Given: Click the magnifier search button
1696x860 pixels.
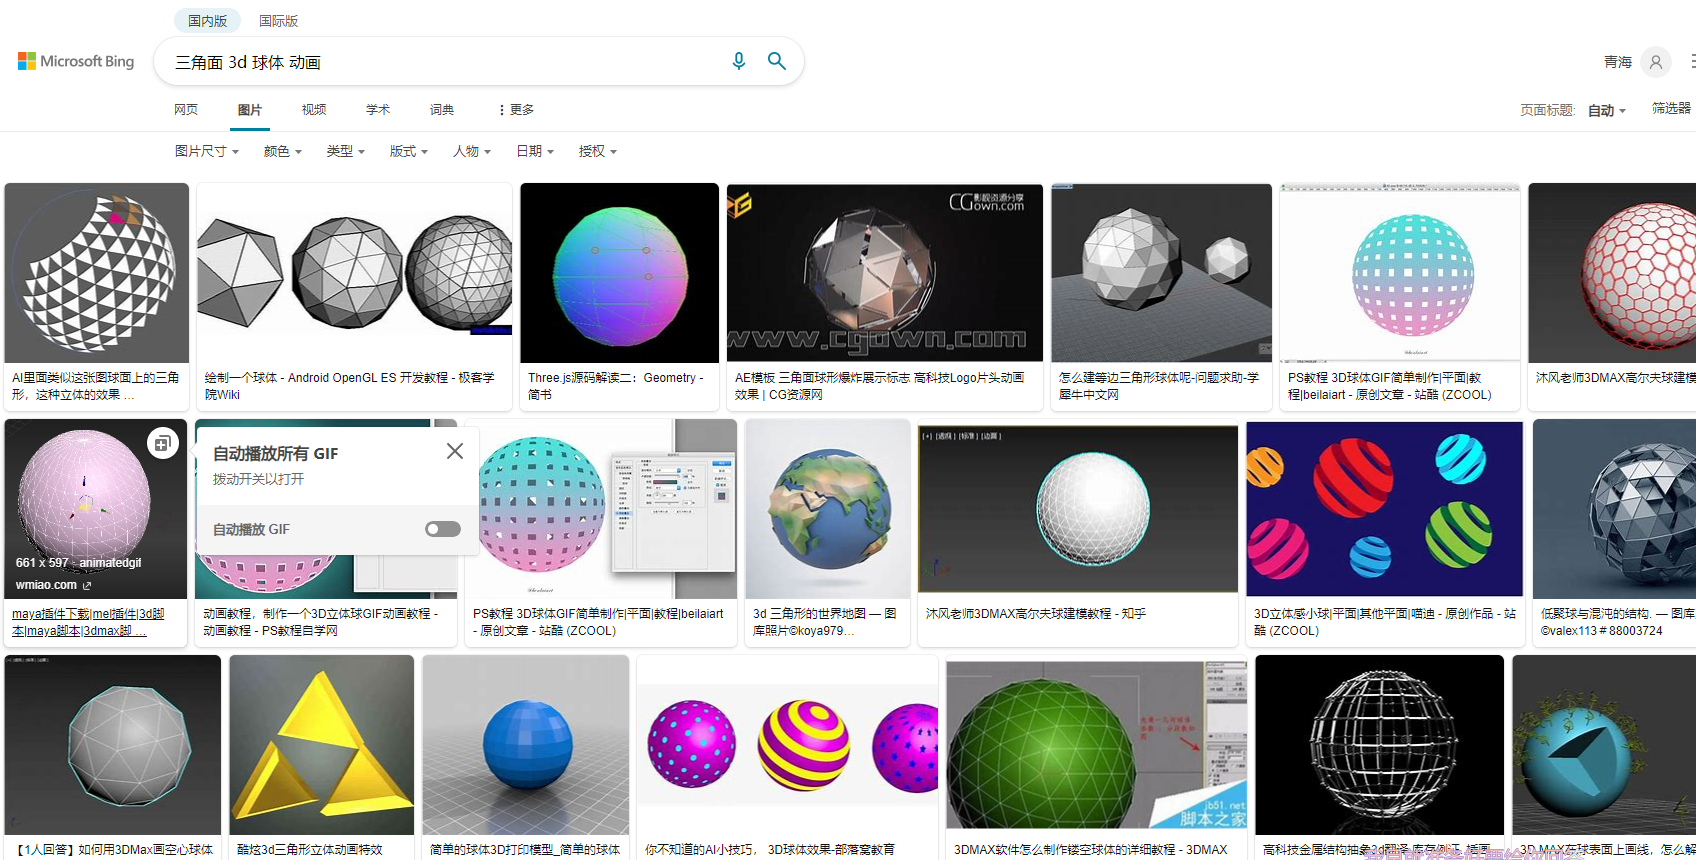Looking at the screenshot, I should [777, 61].
